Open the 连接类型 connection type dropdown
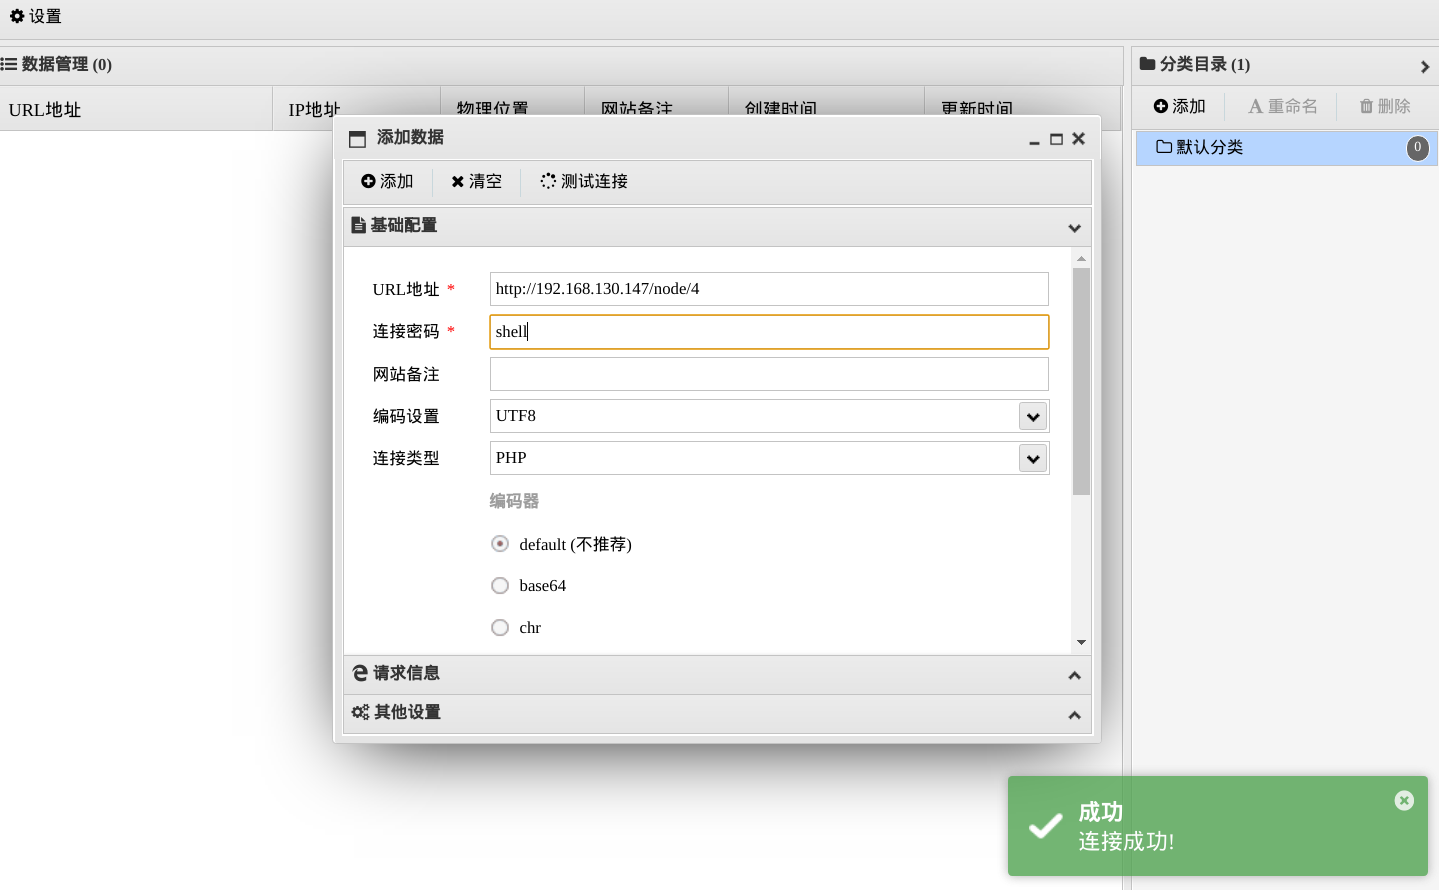 click(1032, 458)
